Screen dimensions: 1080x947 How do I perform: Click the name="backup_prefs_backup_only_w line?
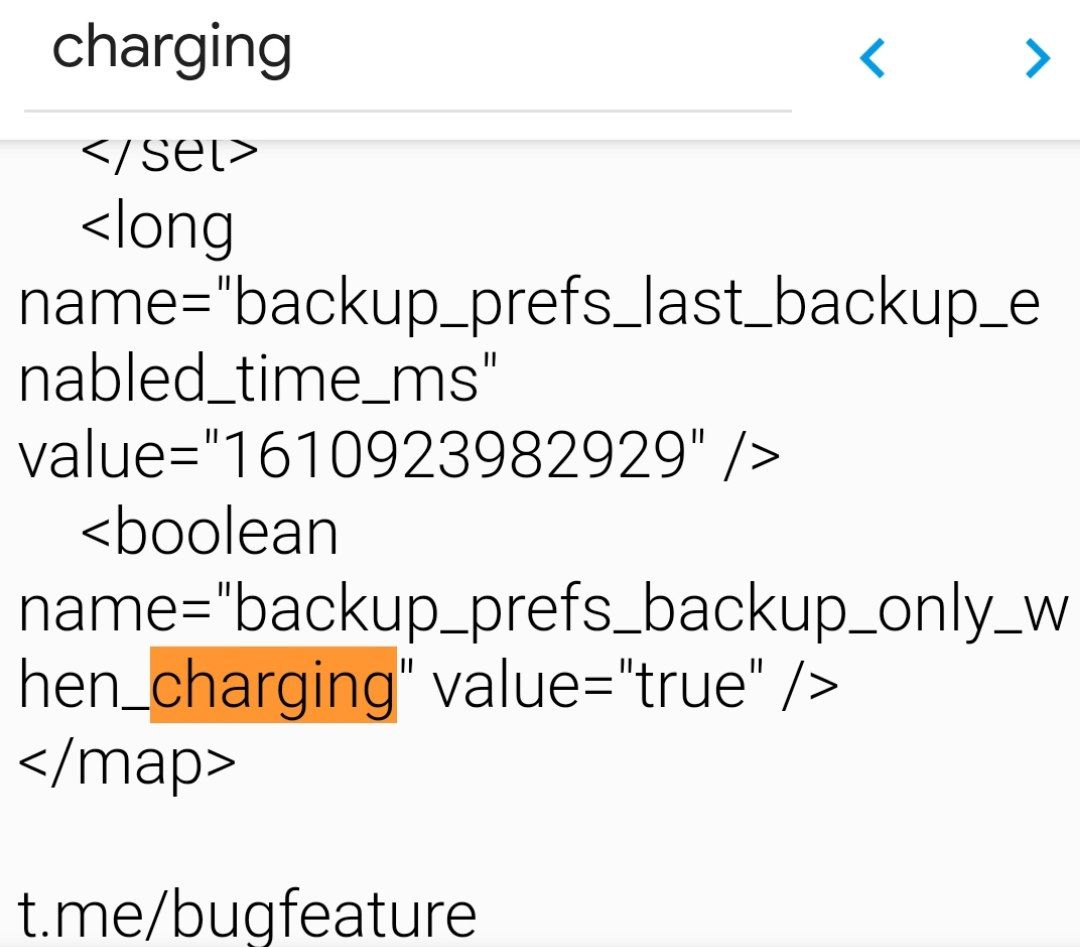[x=543, y=609]
